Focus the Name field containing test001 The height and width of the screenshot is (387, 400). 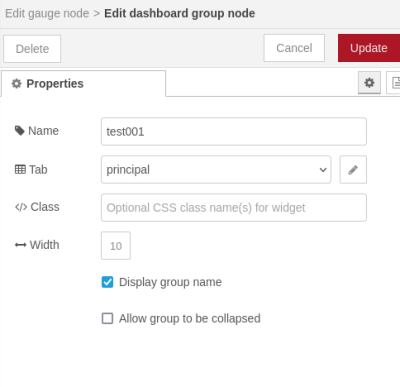point(234,131)
